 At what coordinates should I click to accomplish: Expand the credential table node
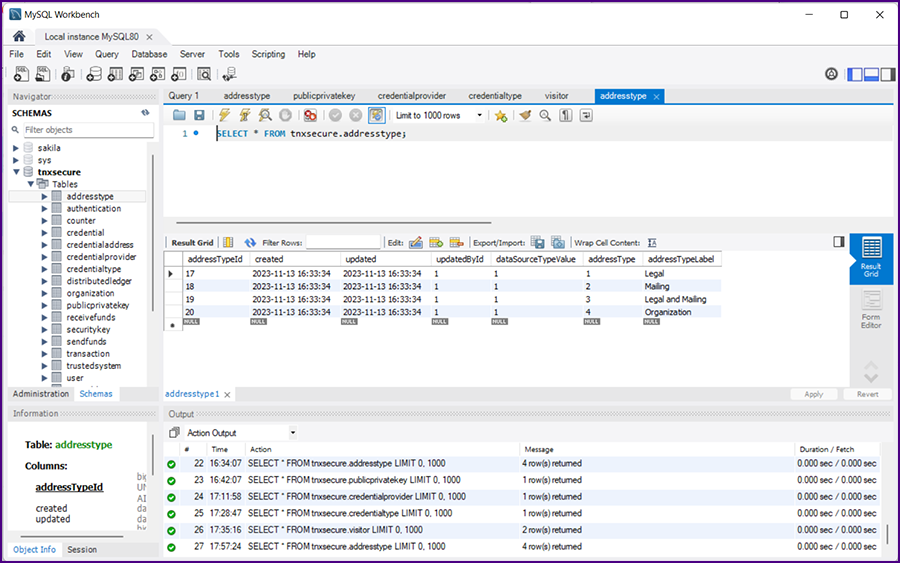44,233
